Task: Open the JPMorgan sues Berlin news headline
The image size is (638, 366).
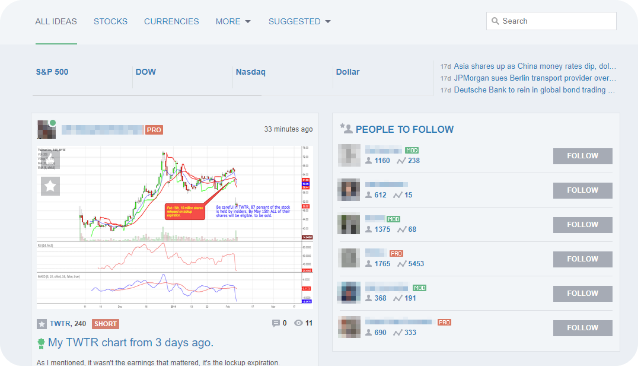Action: [x=535, y=78]
